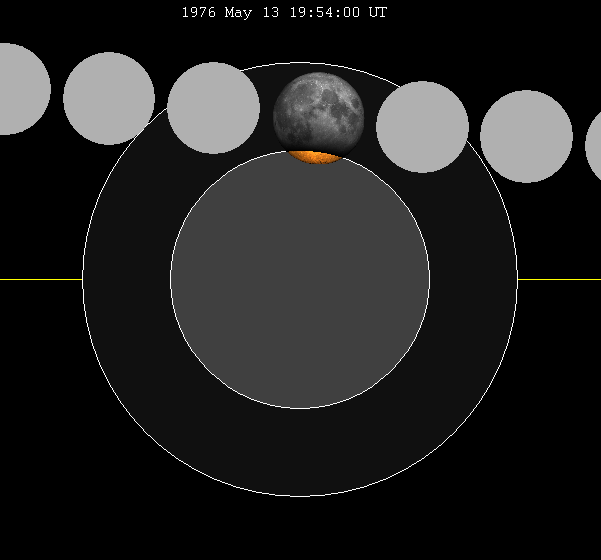601x560 pixels.
Task: Click the gray Moon disc just left of Moon photo
Action: pyautogui.click(x=213, y=107)
